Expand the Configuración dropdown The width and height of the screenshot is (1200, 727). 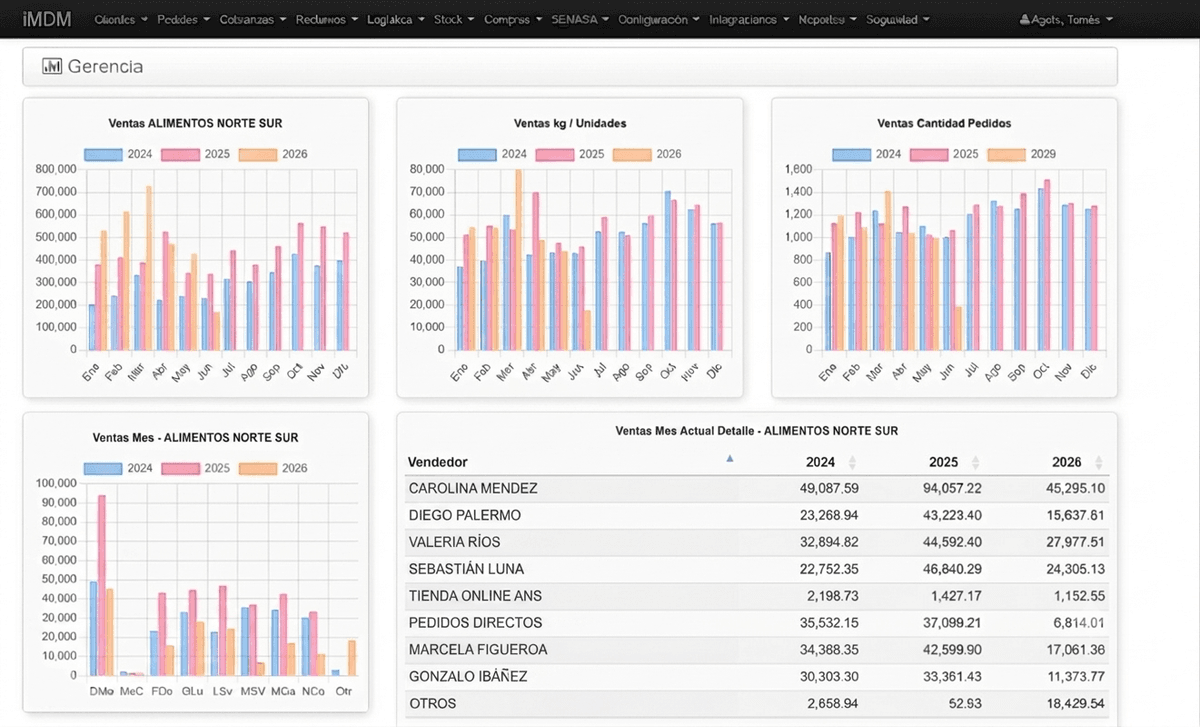coord(659,20)
